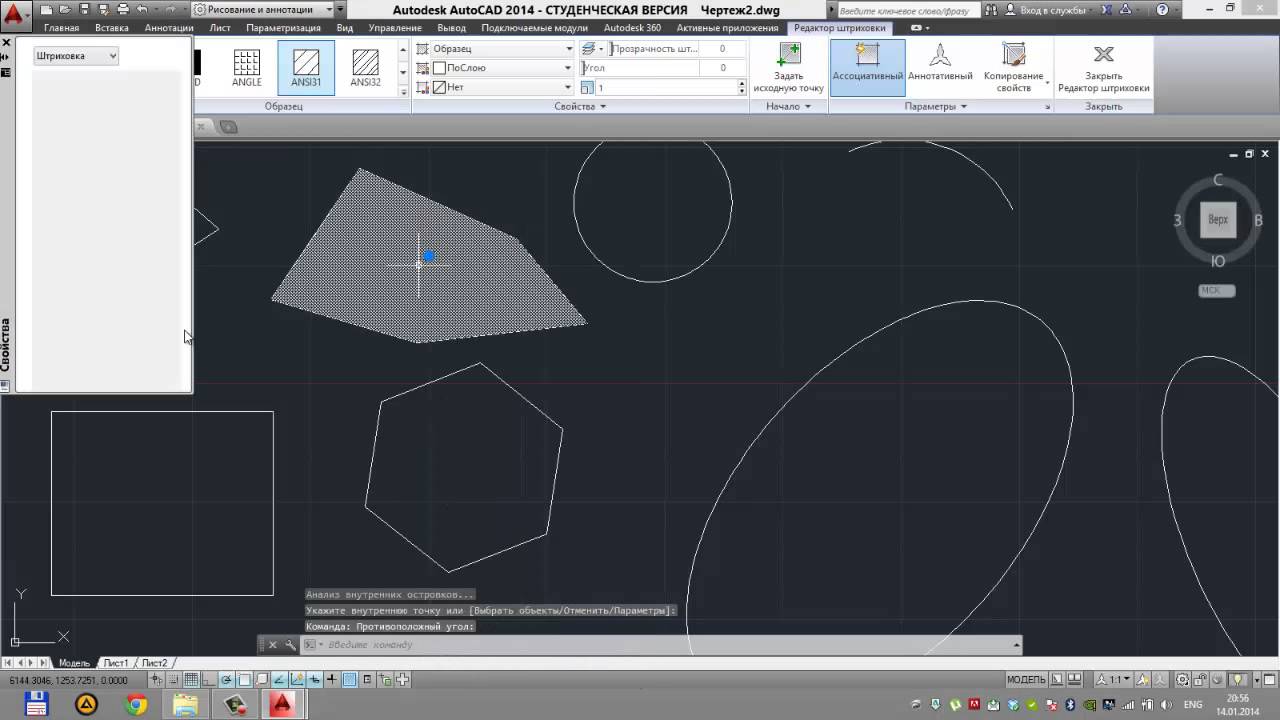Click the Нет background color swatch
The width and height of the screenshot is (1280, 720).
(439, 87)
